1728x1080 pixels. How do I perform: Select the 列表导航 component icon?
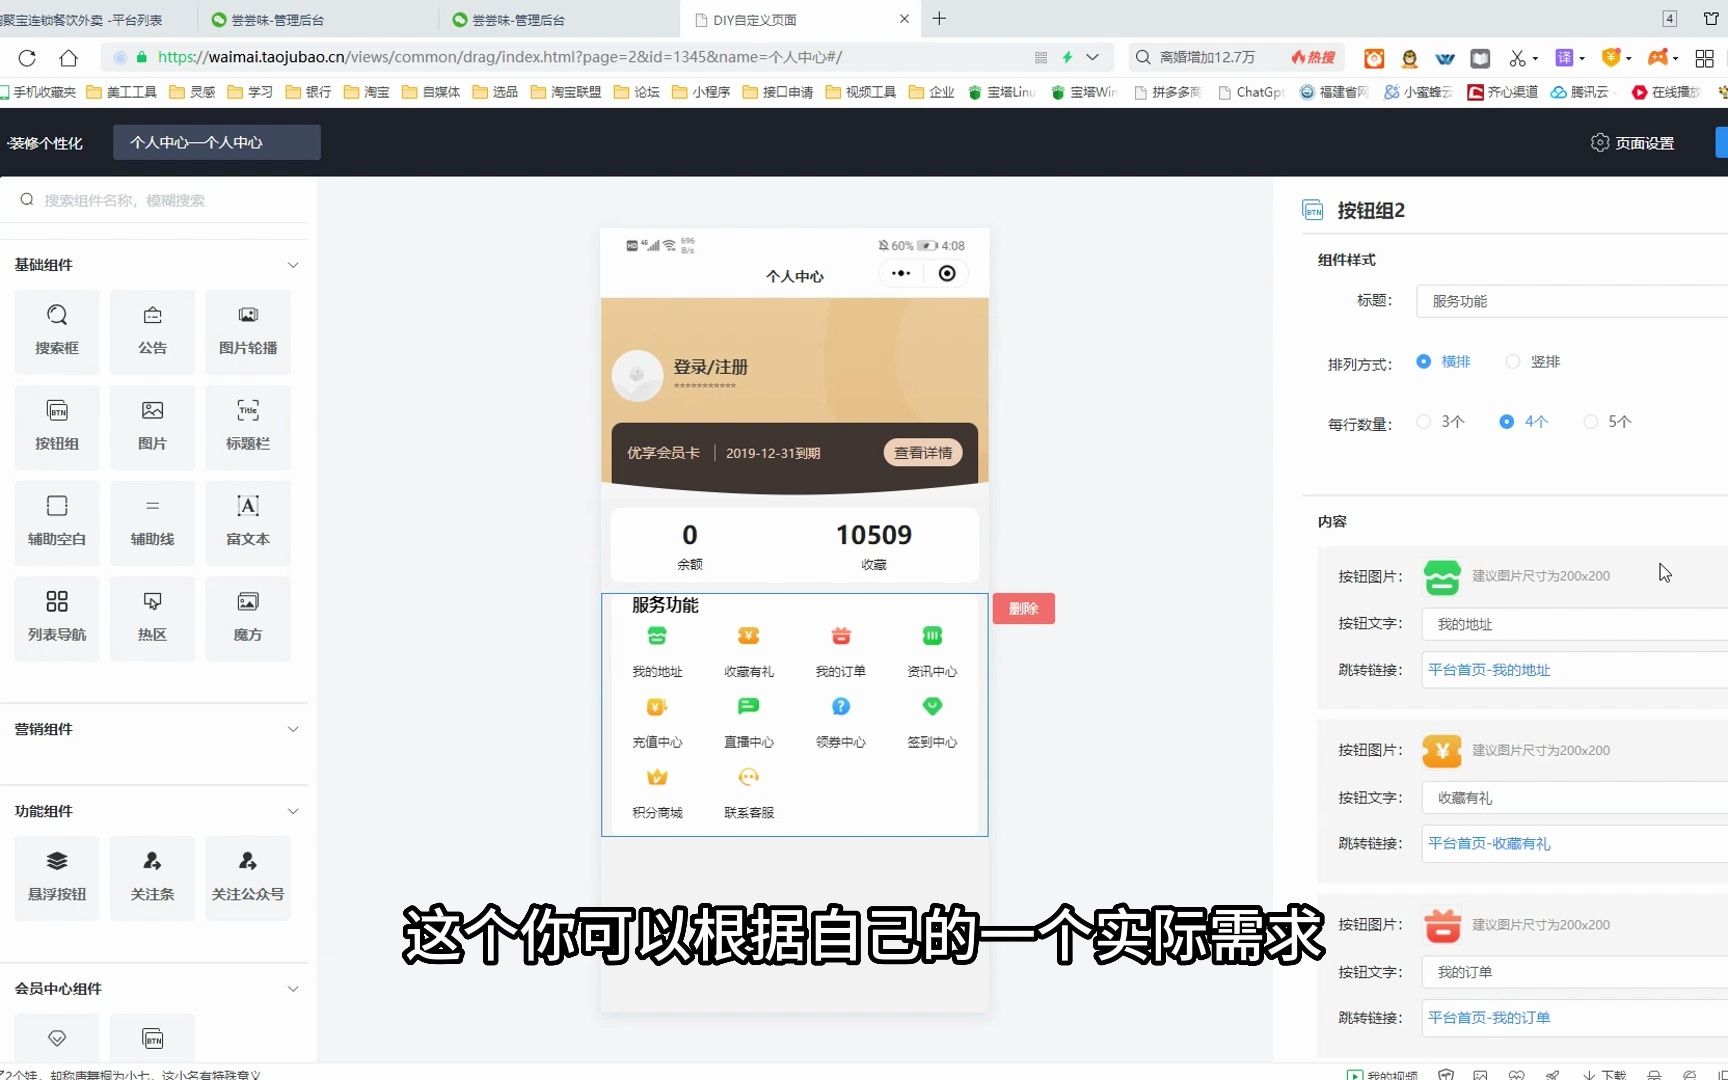tap(57, 617)
